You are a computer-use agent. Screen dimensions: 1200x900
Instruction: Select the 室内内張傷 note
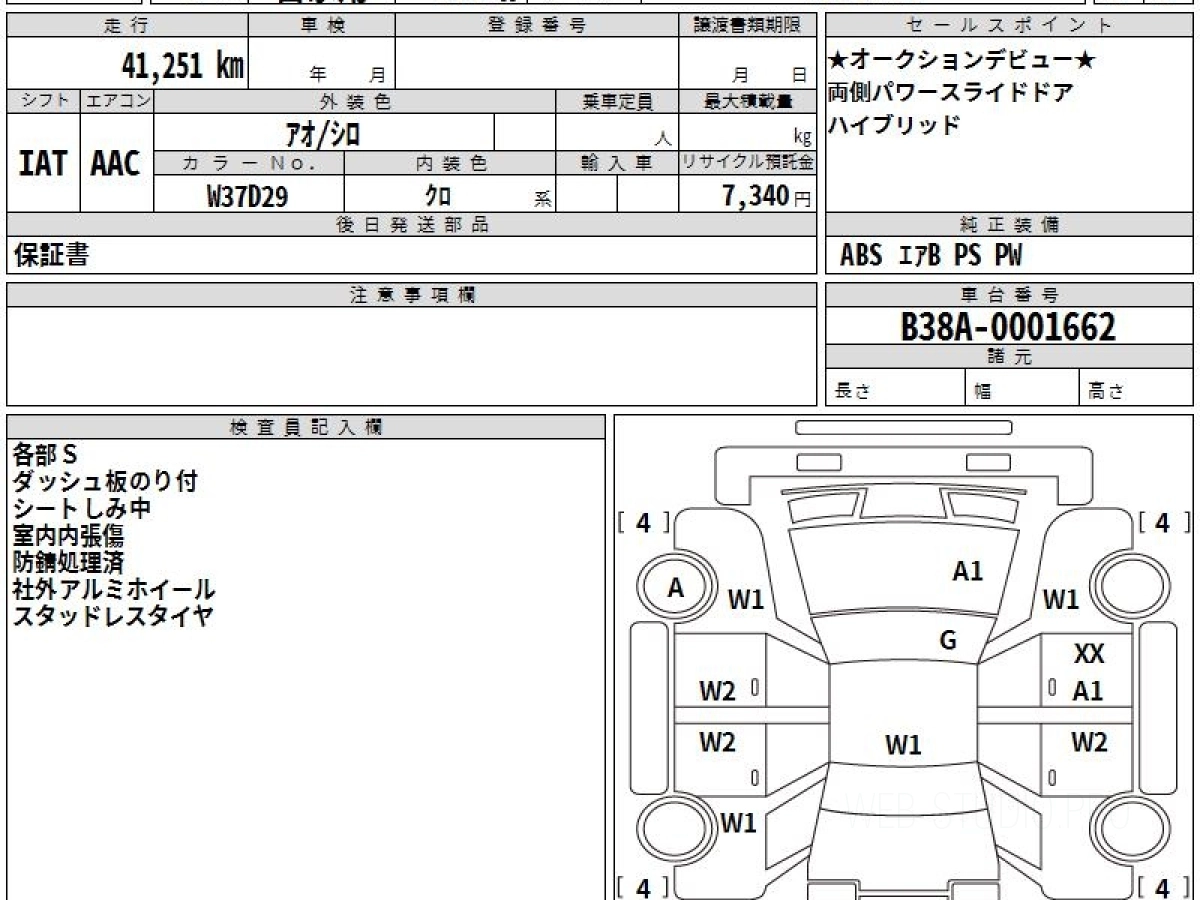pyautogui.click(x=68, y=536)
